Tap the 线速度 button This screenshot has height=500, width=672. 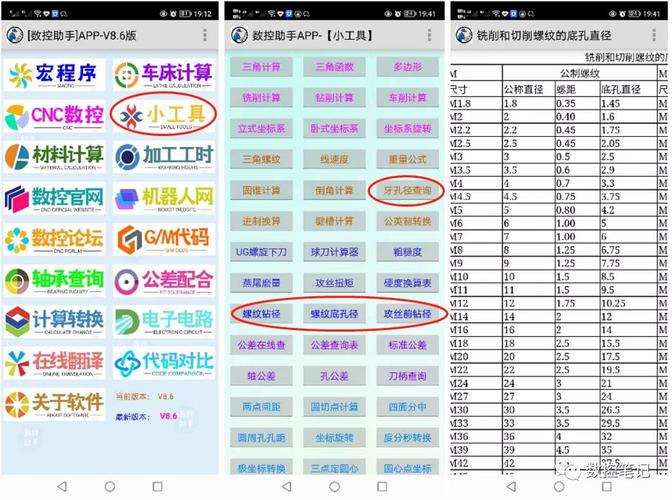coord(334,159)
